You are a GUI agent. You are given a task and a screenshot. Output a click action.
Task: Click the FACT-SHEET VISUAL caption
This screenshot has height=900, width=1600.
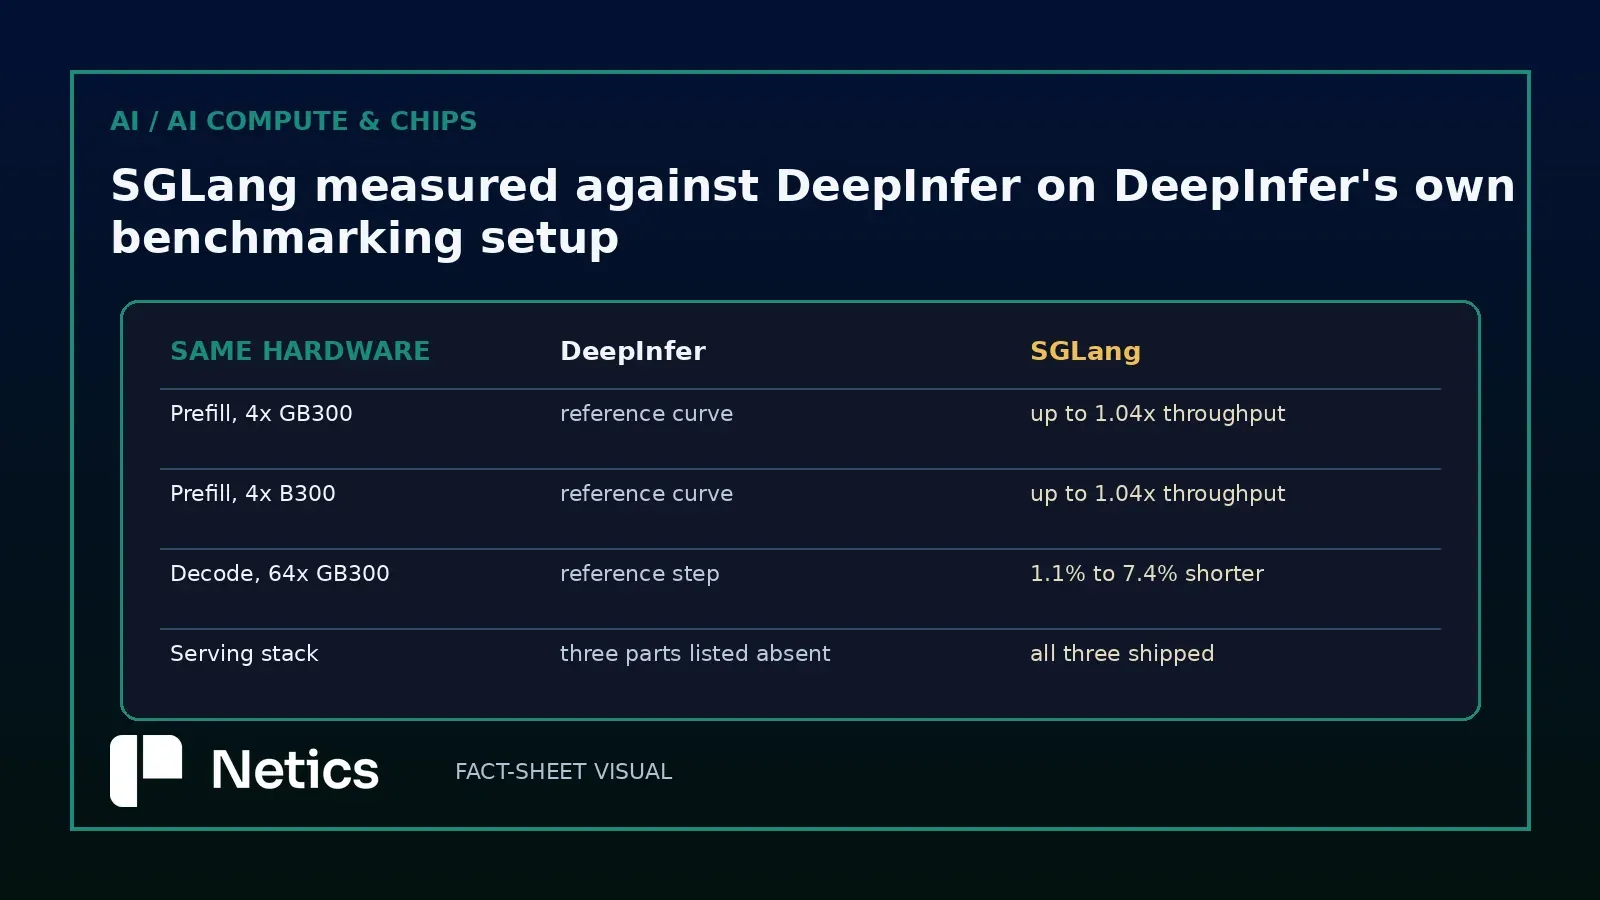coord(563,771)
